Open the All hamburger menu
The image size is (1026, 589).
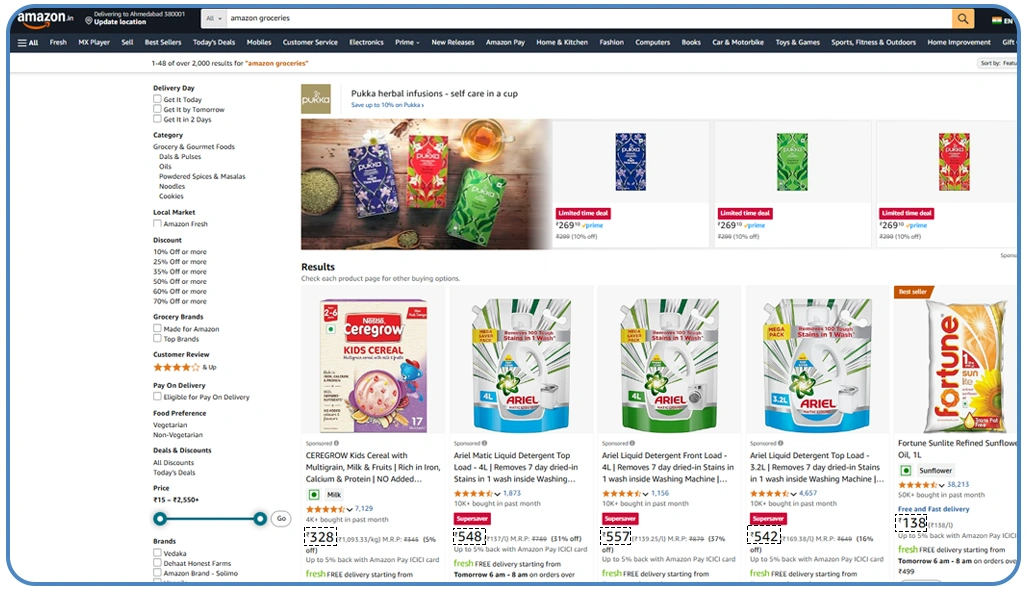27,43
